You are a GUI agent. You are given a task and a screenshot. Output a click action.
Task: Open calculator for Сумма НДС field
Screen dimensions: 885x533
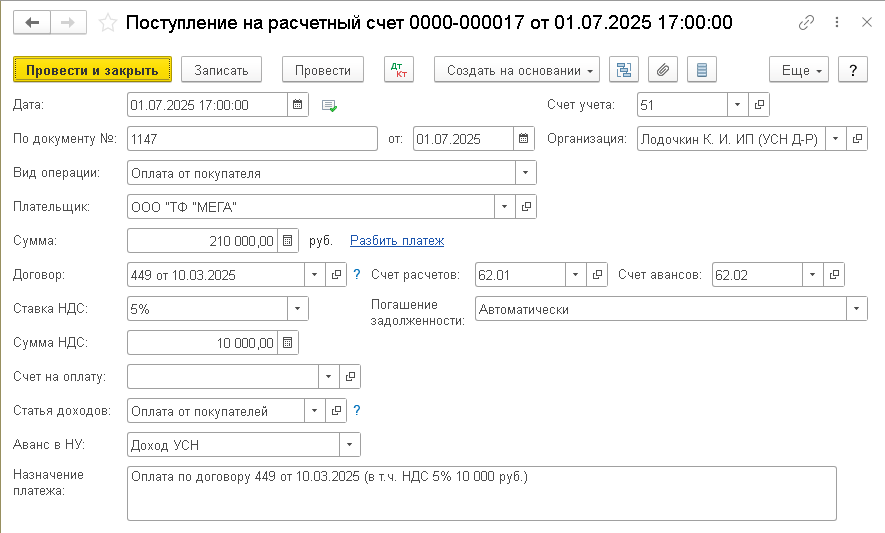(x=288, y=343)
